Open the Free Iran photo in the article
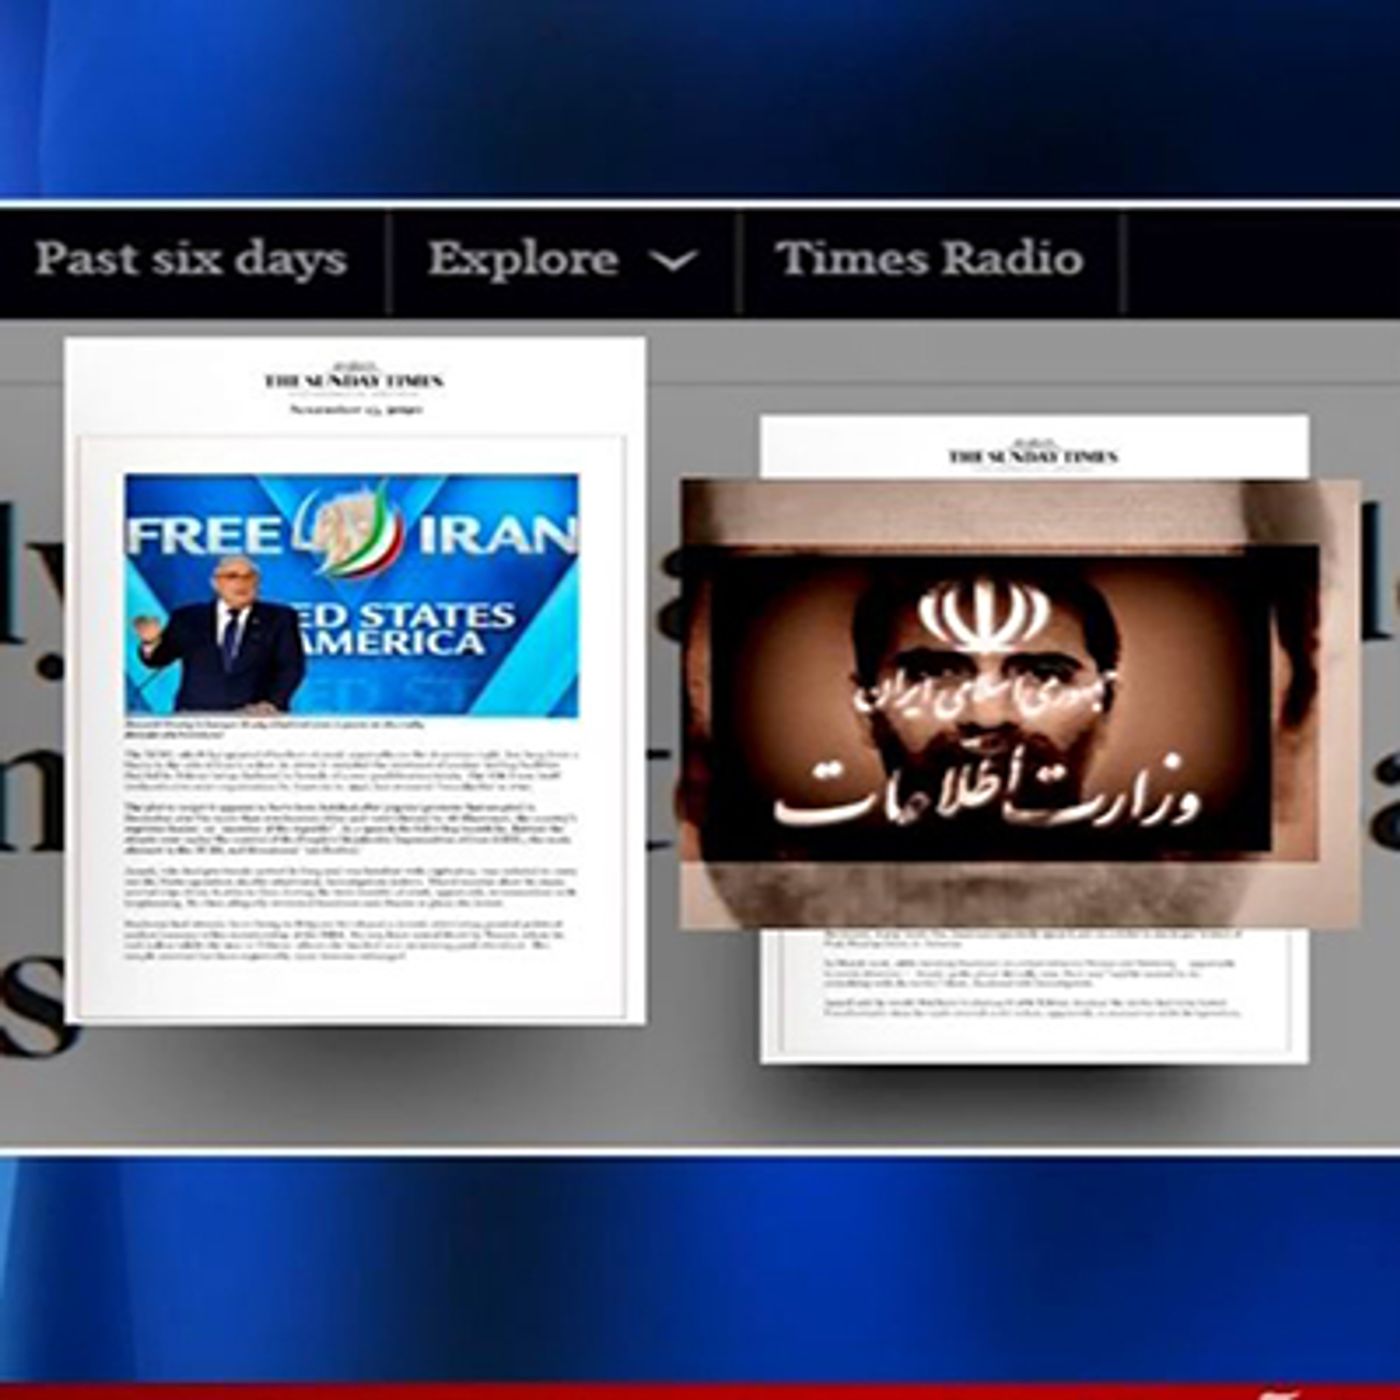This screenshot has width=1400, height=1400. coord(352,595)
